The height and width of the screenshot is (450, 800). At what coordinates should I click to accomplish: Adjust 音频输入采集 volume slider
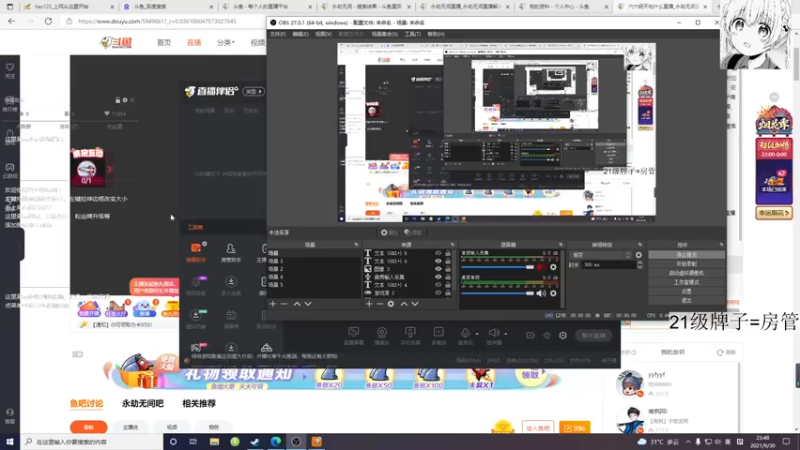coord(497,267)
